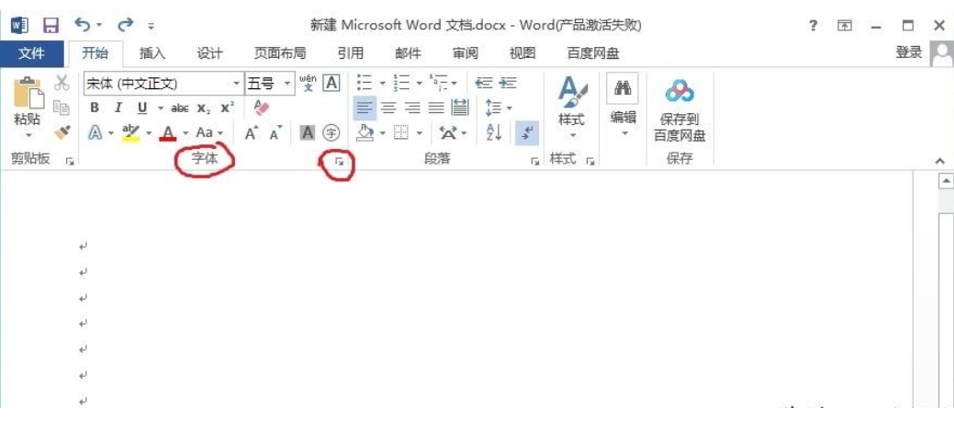Switch to the 插入 tab

coord(152,54)
